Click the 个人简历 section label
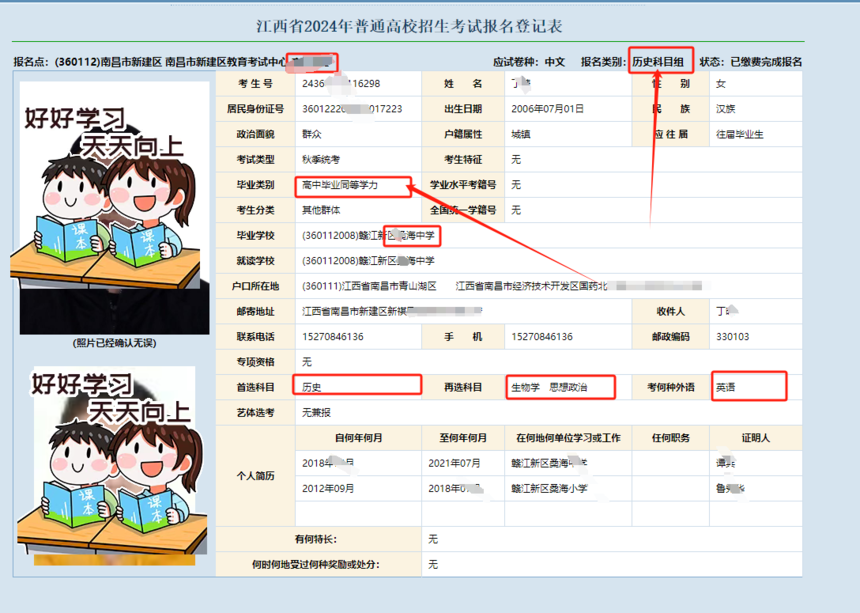 (256, 475)
